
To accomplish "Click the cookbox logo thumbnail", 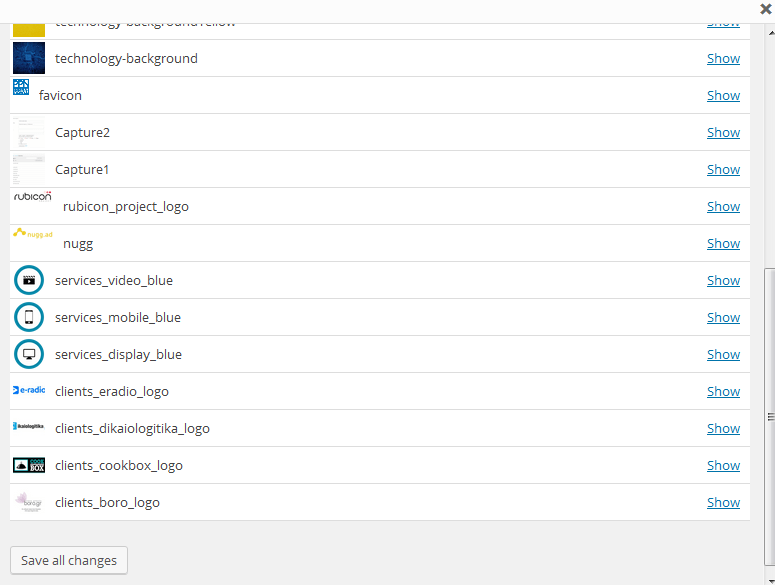I will point(29,465).
